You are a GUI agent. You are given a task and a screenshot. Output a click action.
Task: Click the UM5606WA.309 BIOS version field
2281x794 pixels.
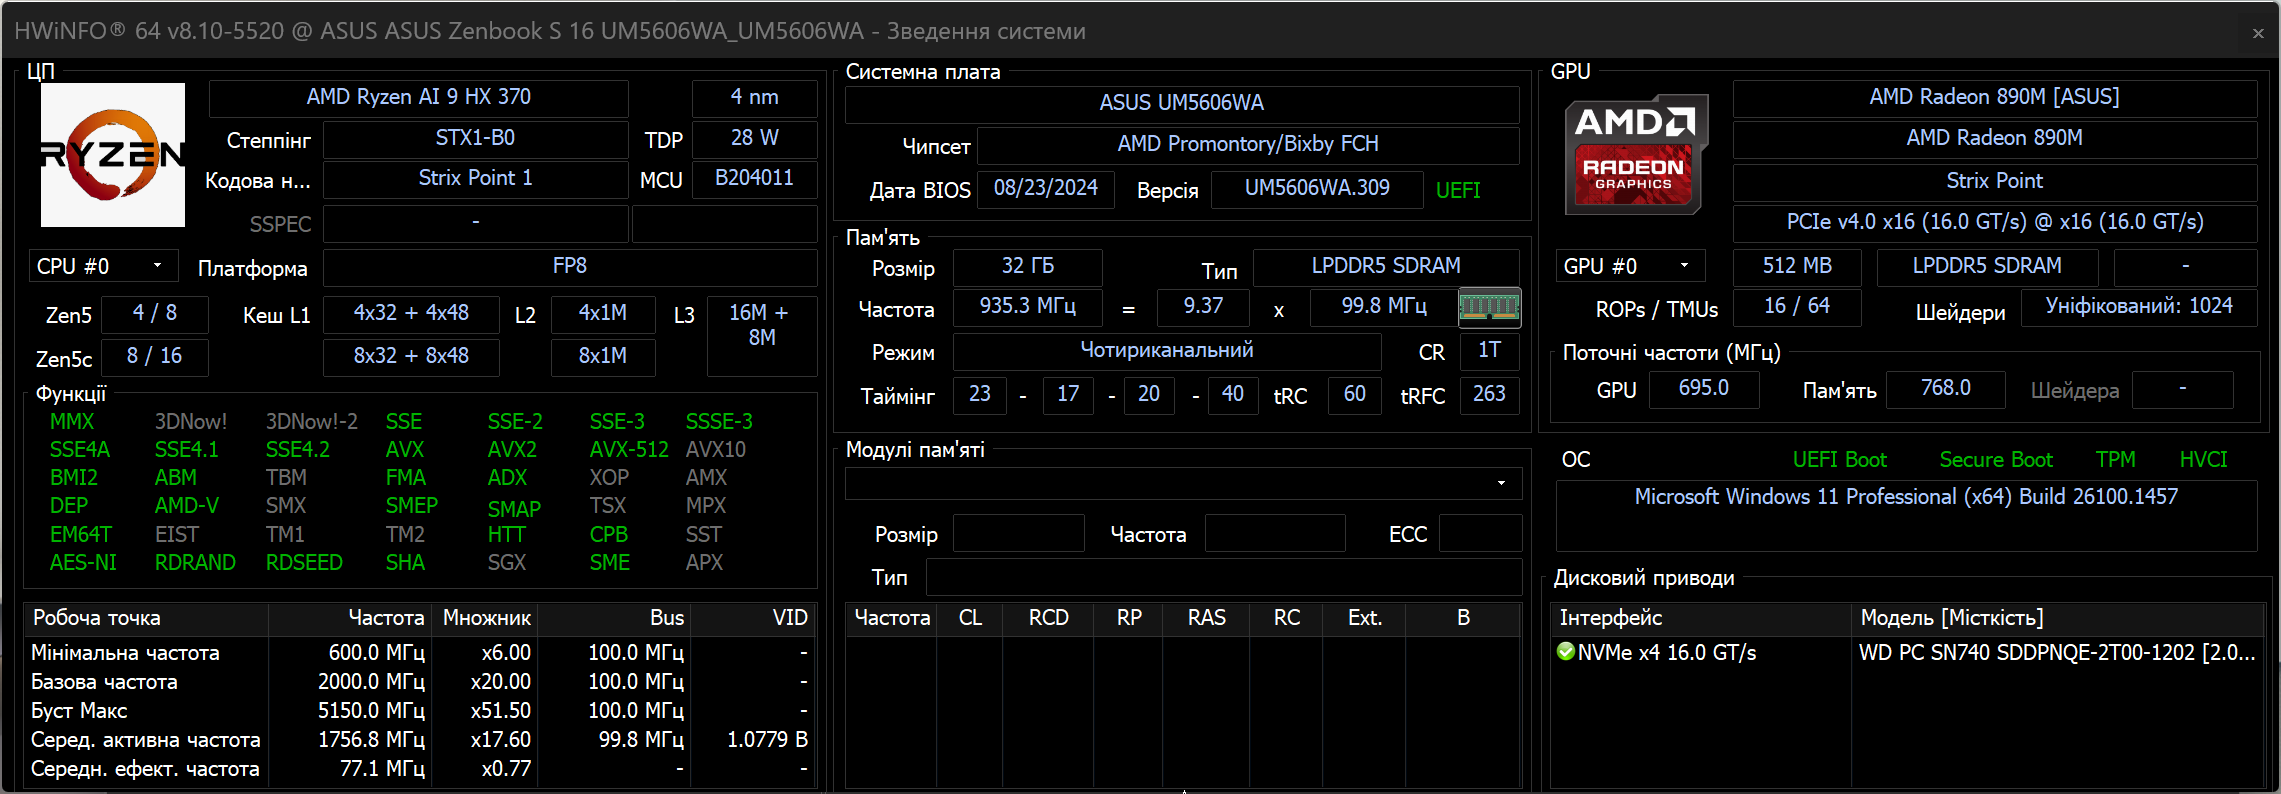1317,188
